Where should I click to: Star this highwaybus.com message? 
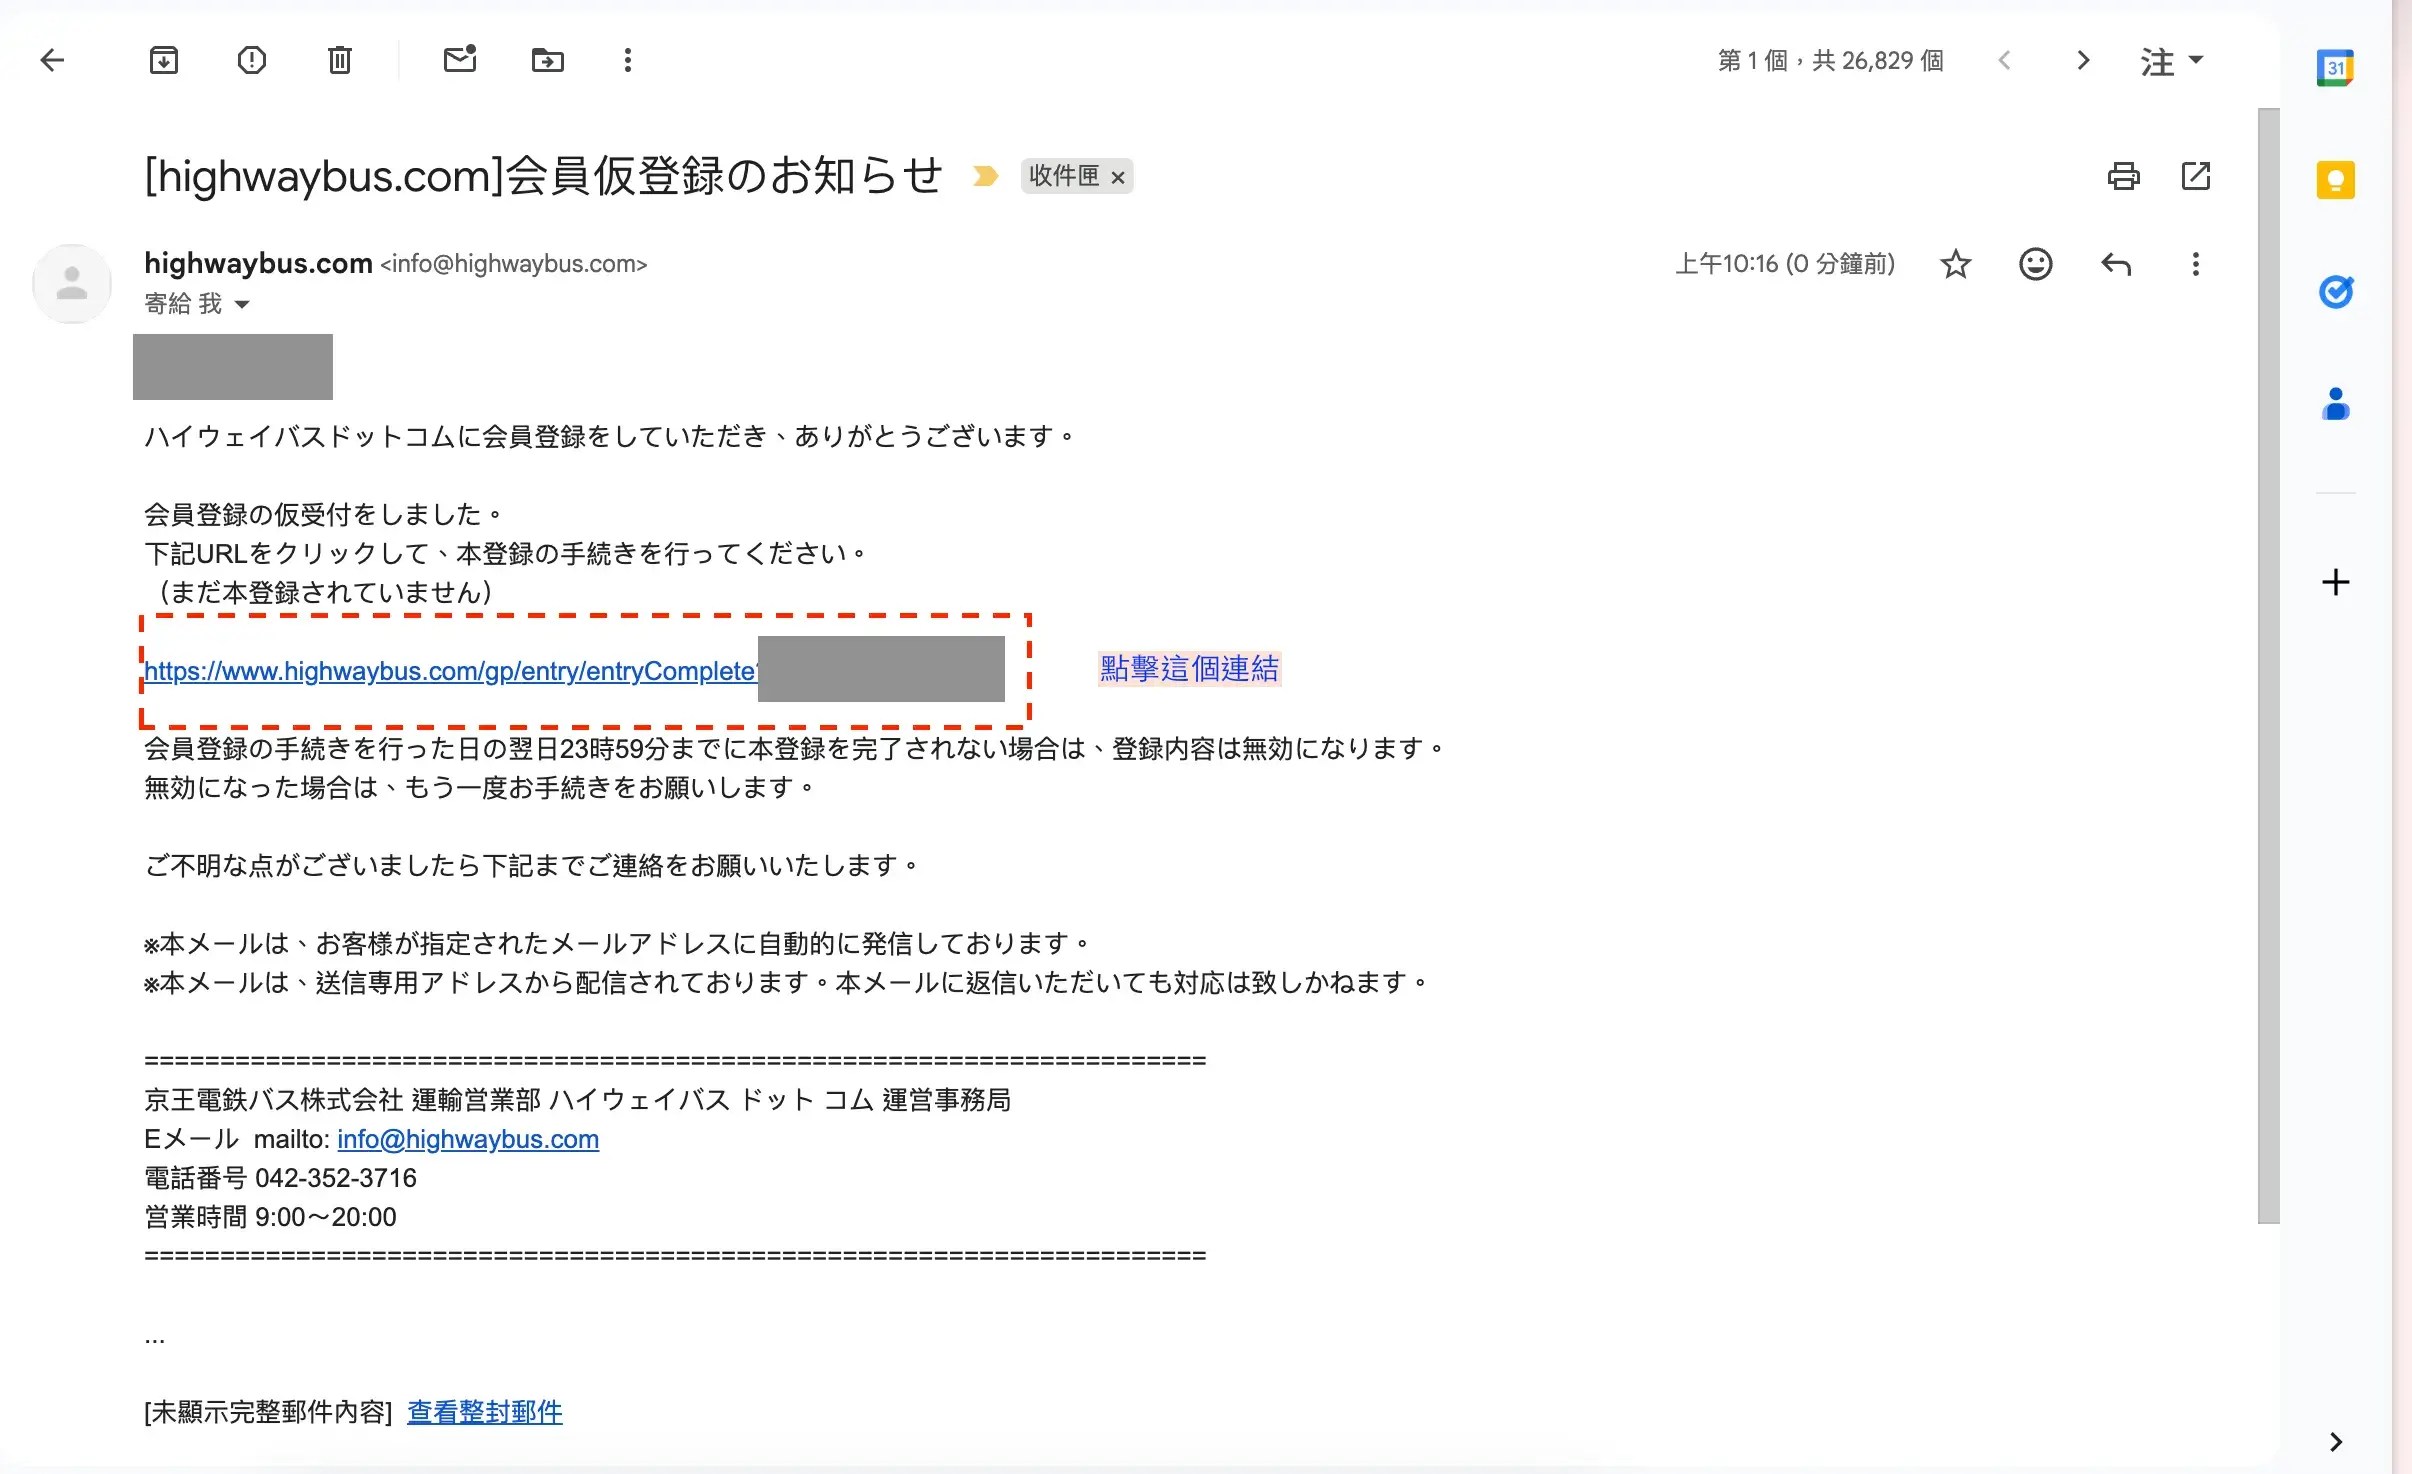coord(1955,264)
